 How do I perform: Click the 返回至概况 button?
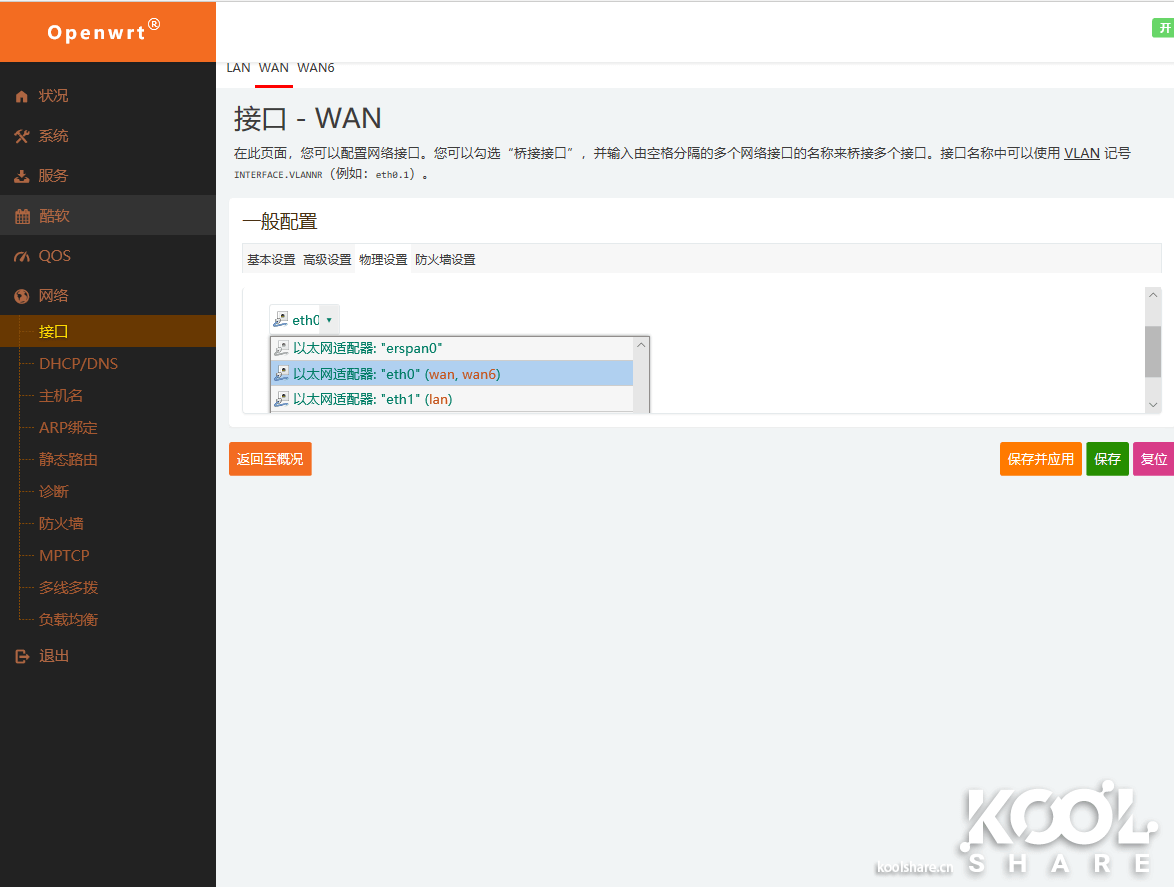(x=270, y=459)
